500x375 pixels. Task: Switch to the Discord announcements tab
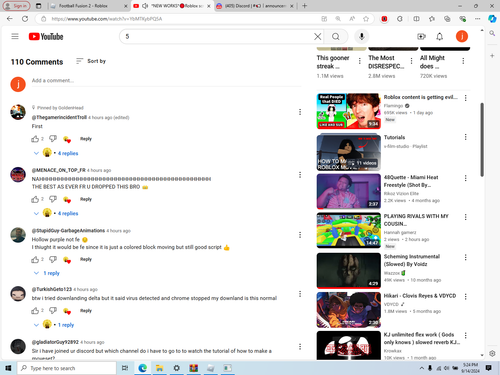point(255,6)
